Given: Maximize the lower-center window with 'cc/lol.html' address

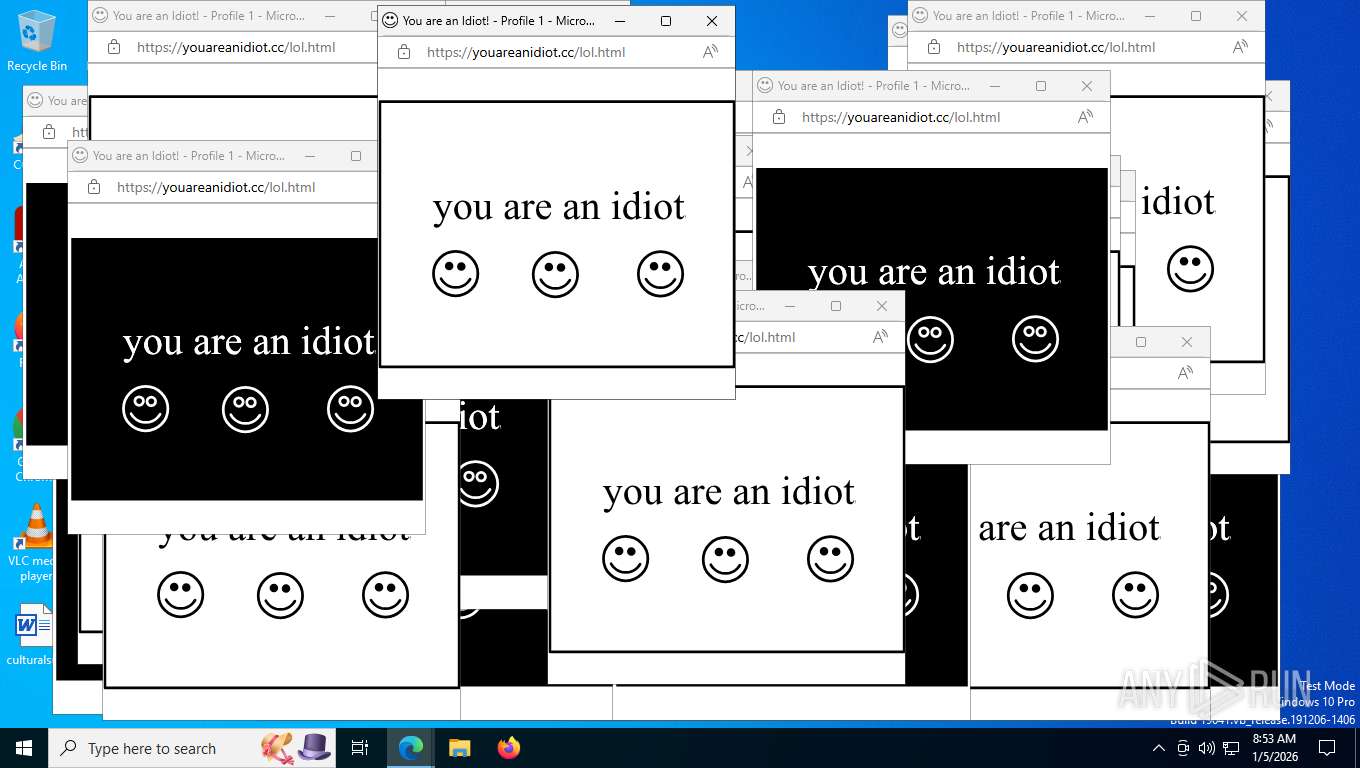Looking at the screenshot, I should (836, 306).
